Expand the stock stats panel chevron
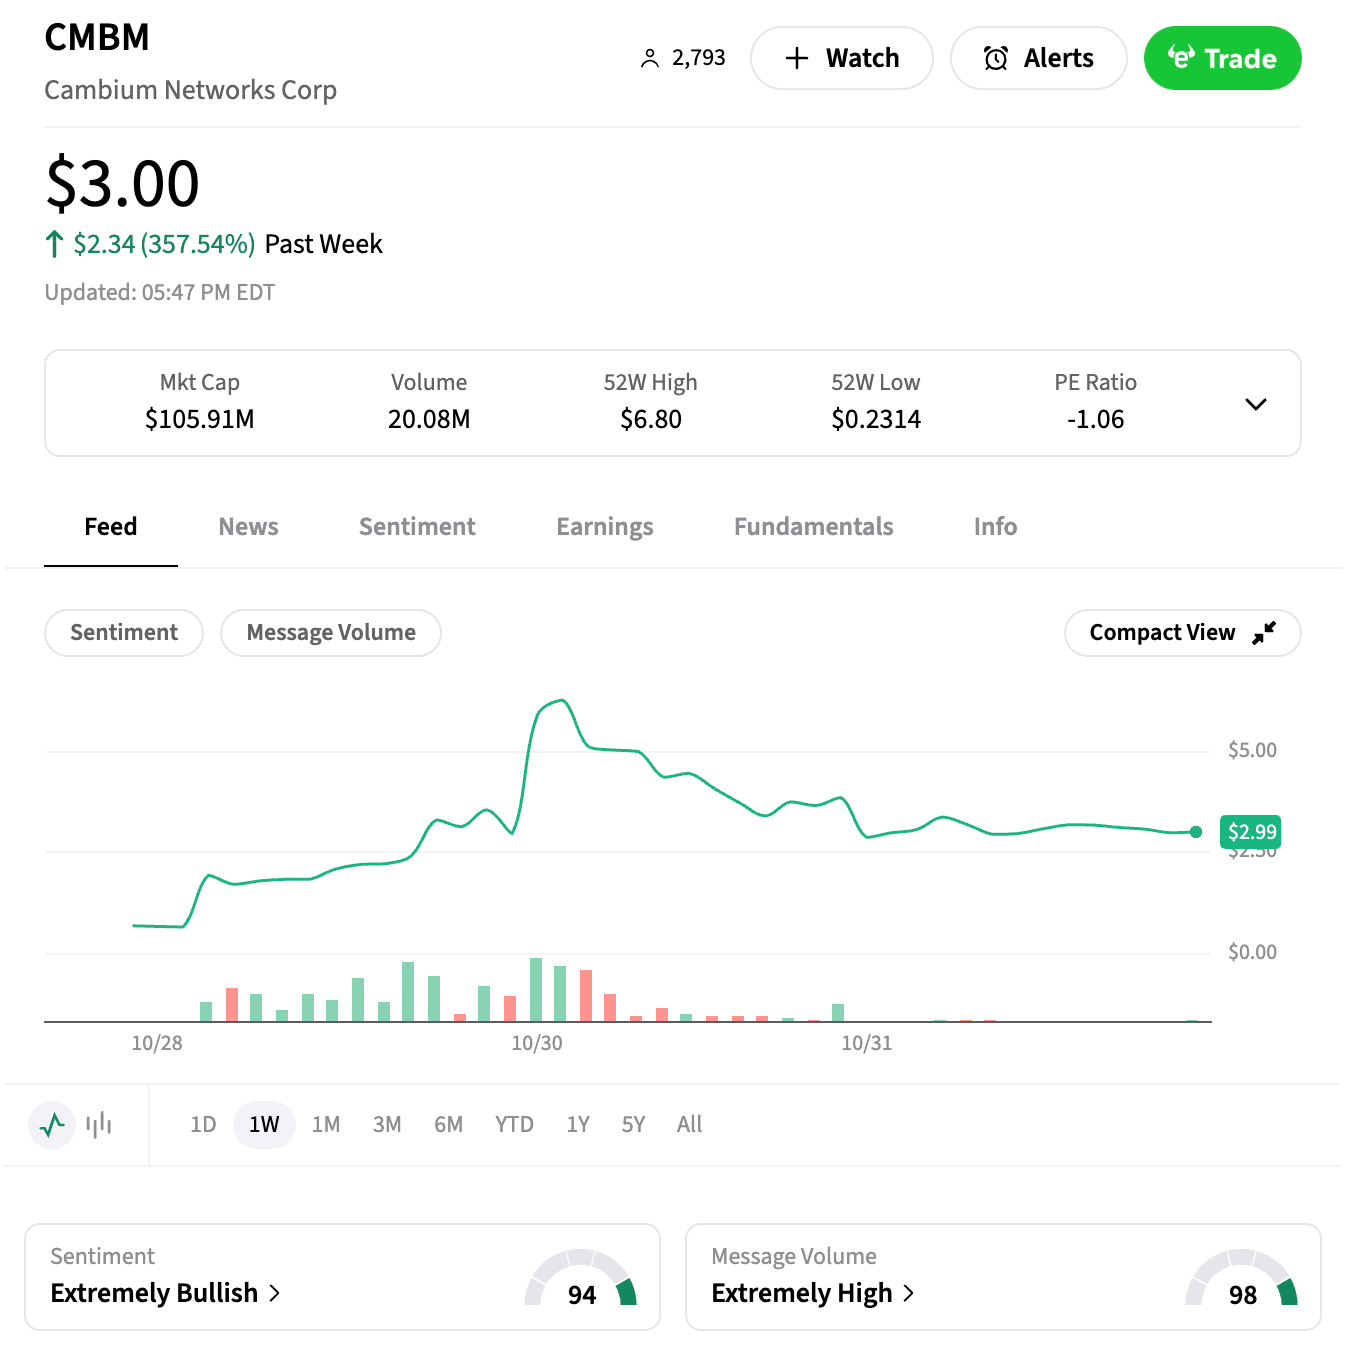 tap(1256, 404)
